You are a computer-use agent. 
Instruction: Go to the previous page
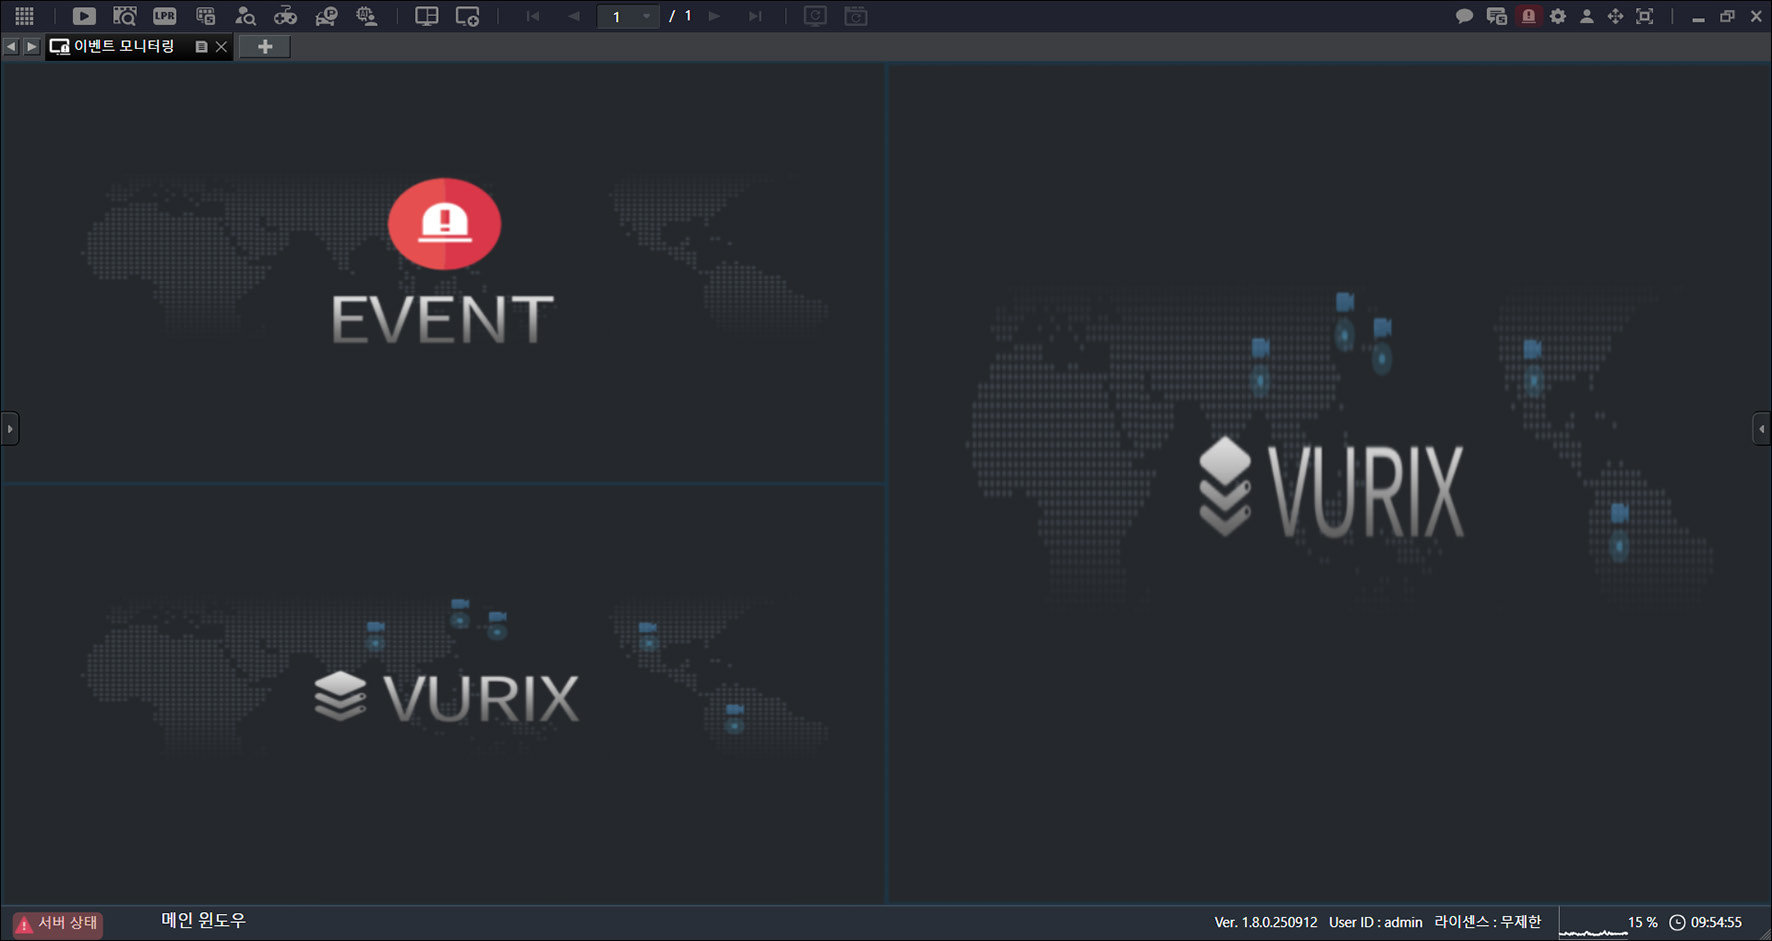click(574, 16)
